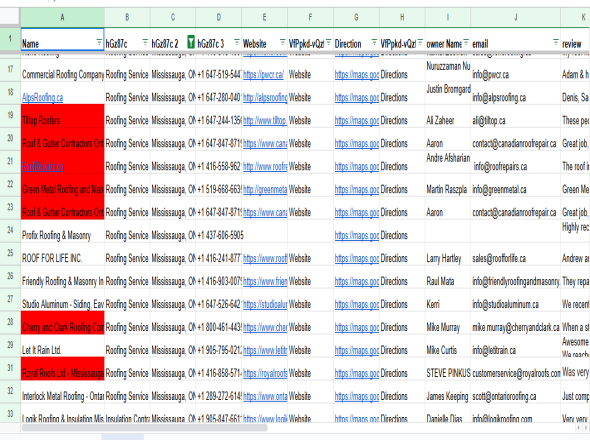Open the hGz87c column filter icon
Screen dimensions: 590x440
click(x=145, y=42)
